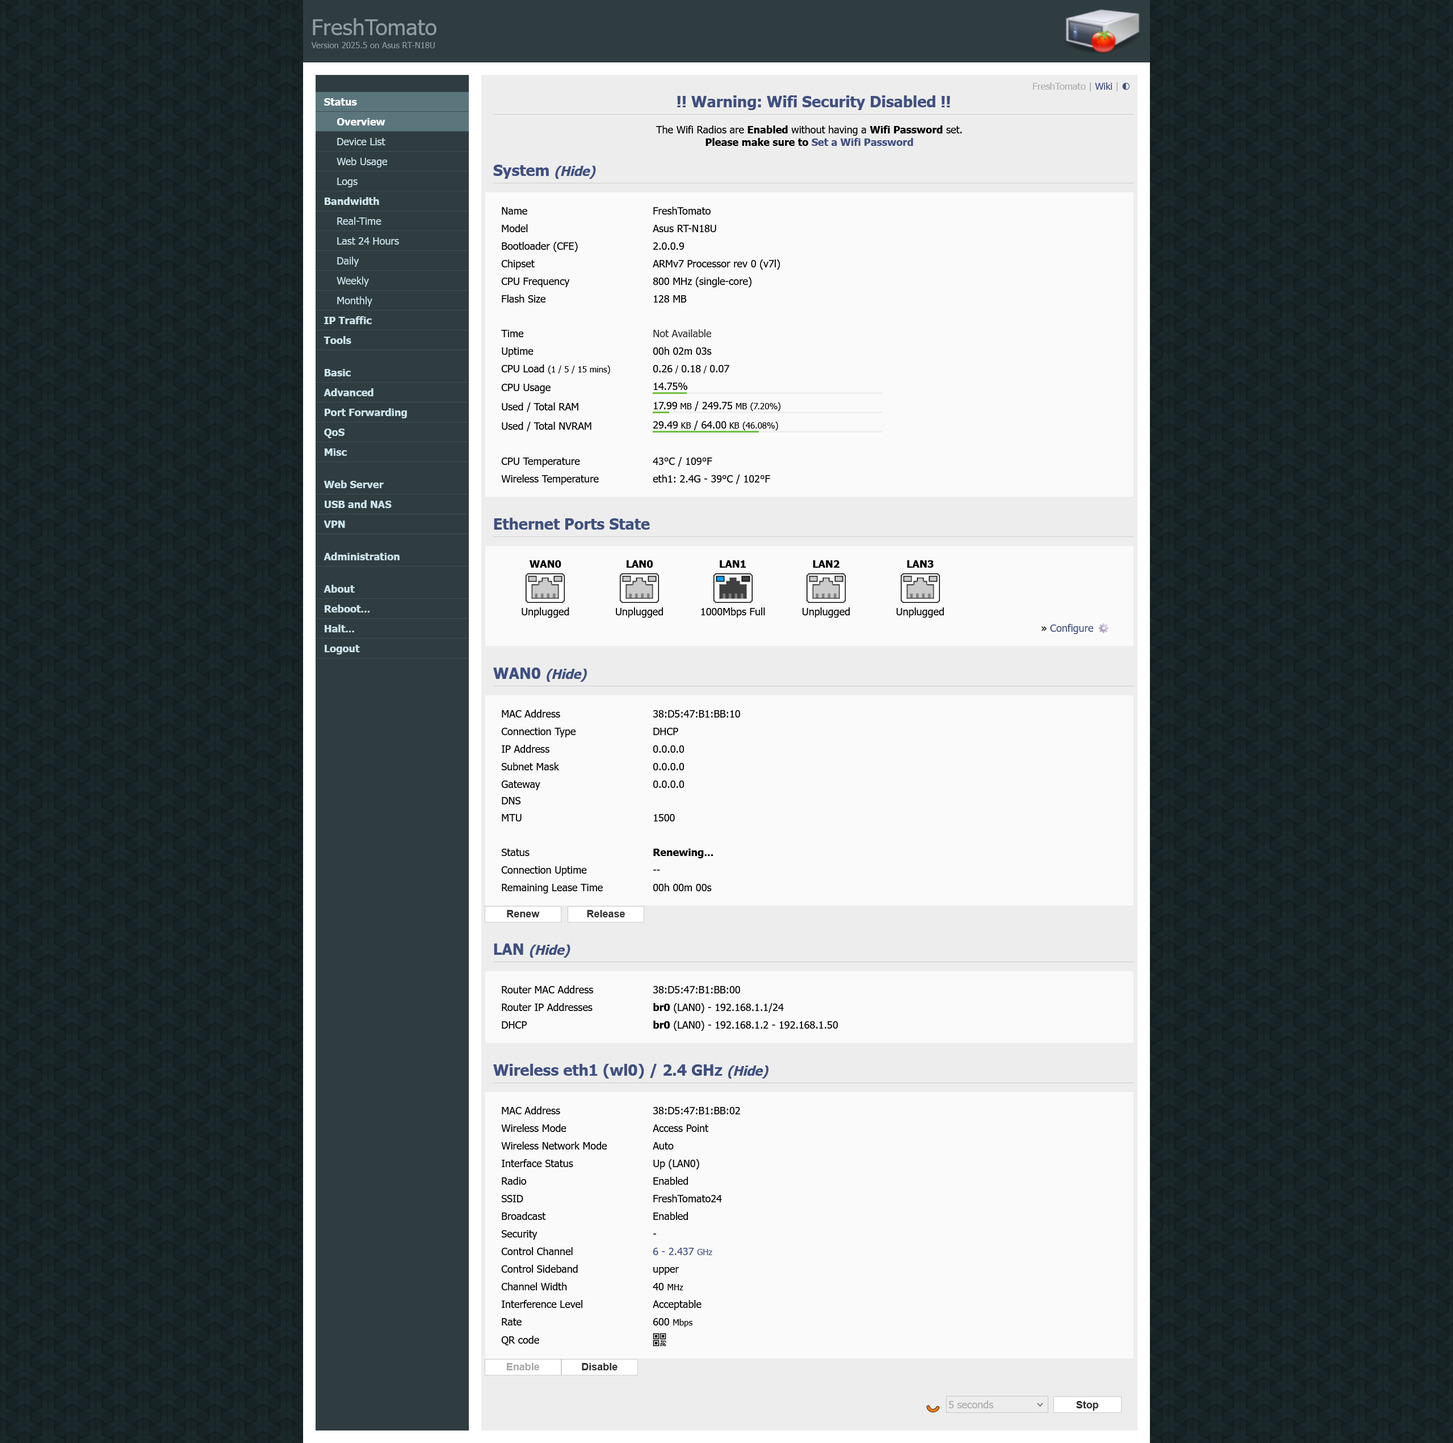The image size is (1453, 1443).
Task: Open VPN menu
Action: (x=392, y=525)
